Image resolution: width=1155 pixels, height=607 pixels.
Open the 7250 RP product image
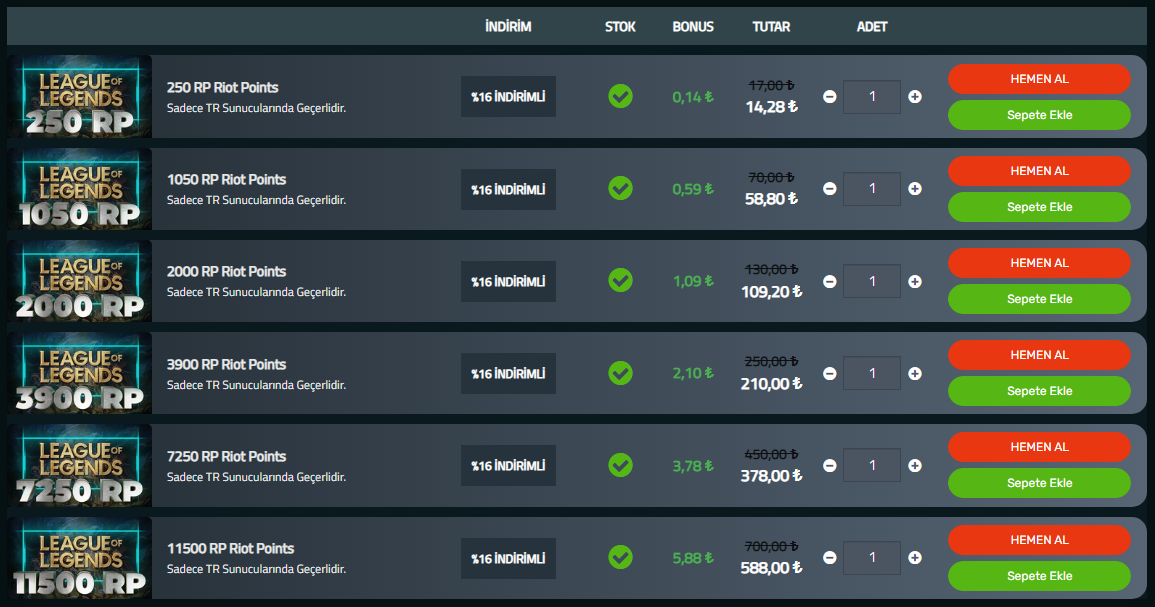click(x=80, y=465)
